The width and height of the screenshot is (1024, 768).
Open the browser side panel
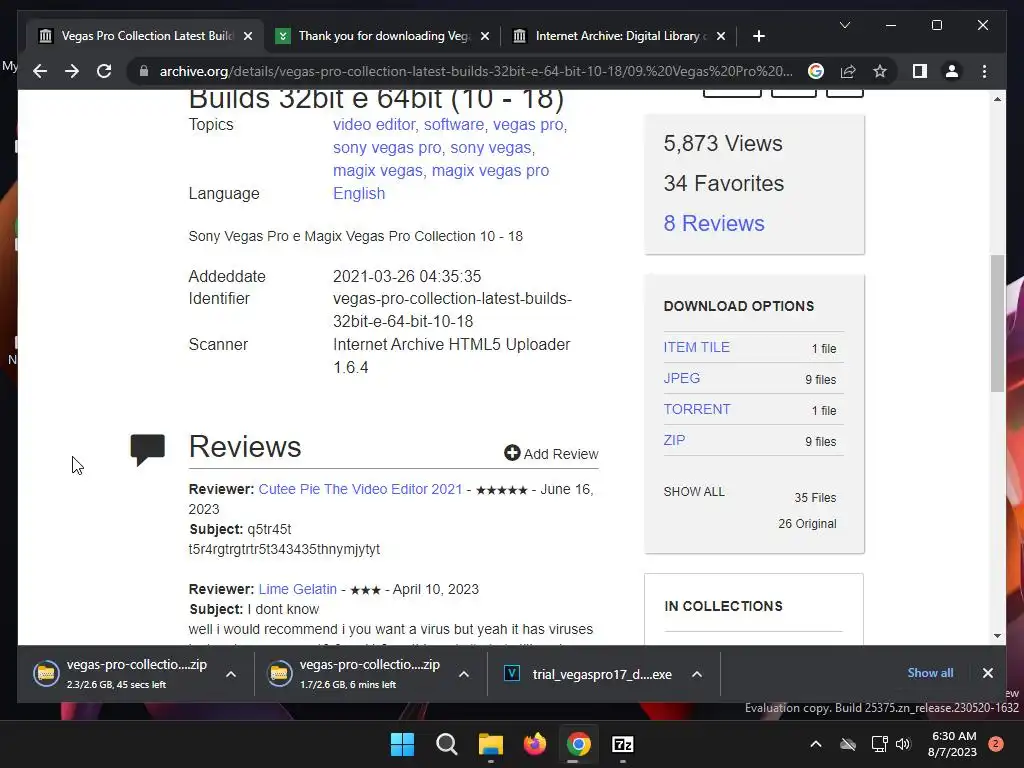click(x=920, y=71)
